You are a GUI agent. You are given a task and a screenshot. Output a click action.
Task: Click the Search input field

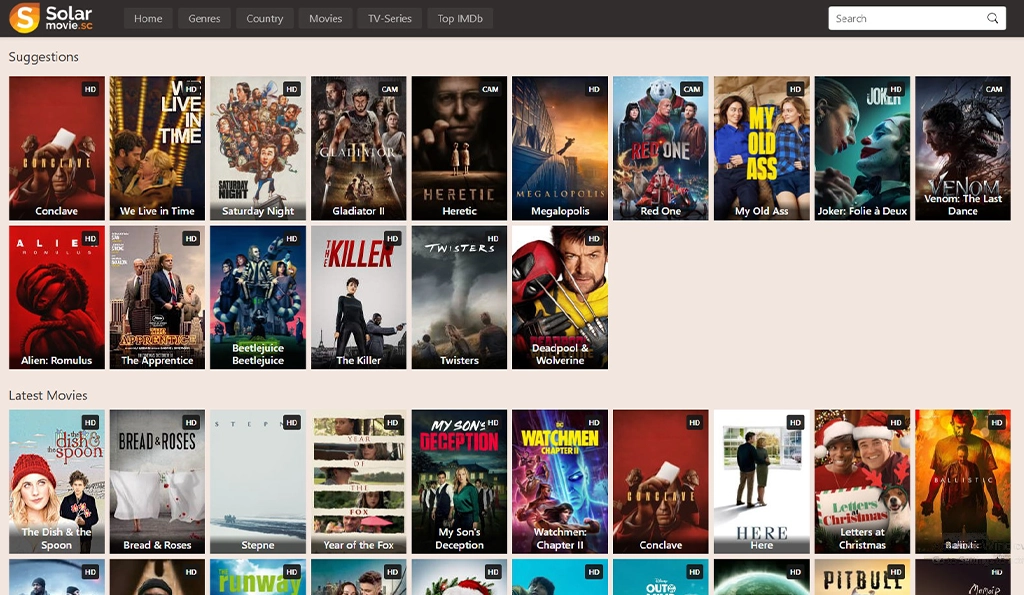tap(905, 18)
